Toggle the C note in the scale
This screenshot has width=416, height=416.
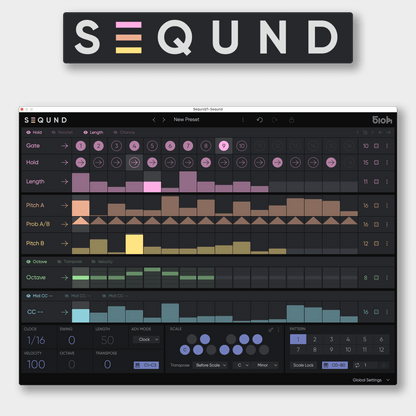(x=185, y=350)
